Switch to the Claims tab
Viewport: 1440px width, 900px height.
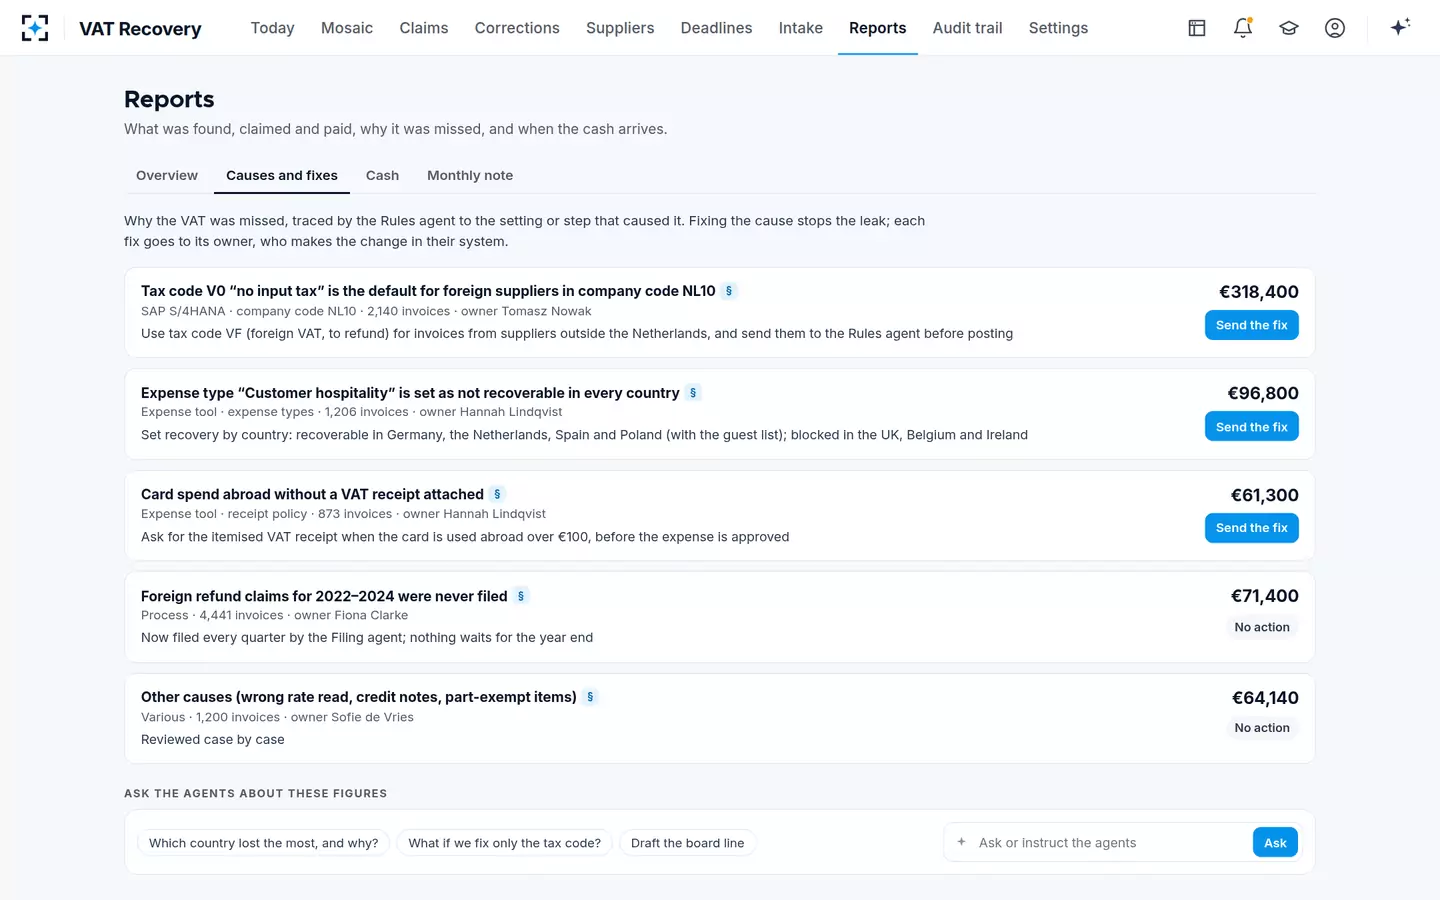424,28
